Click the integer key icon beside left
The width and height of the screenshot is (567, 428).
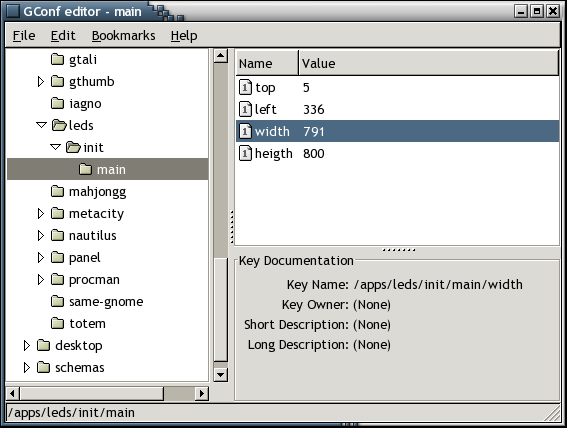tap(245, 110)
